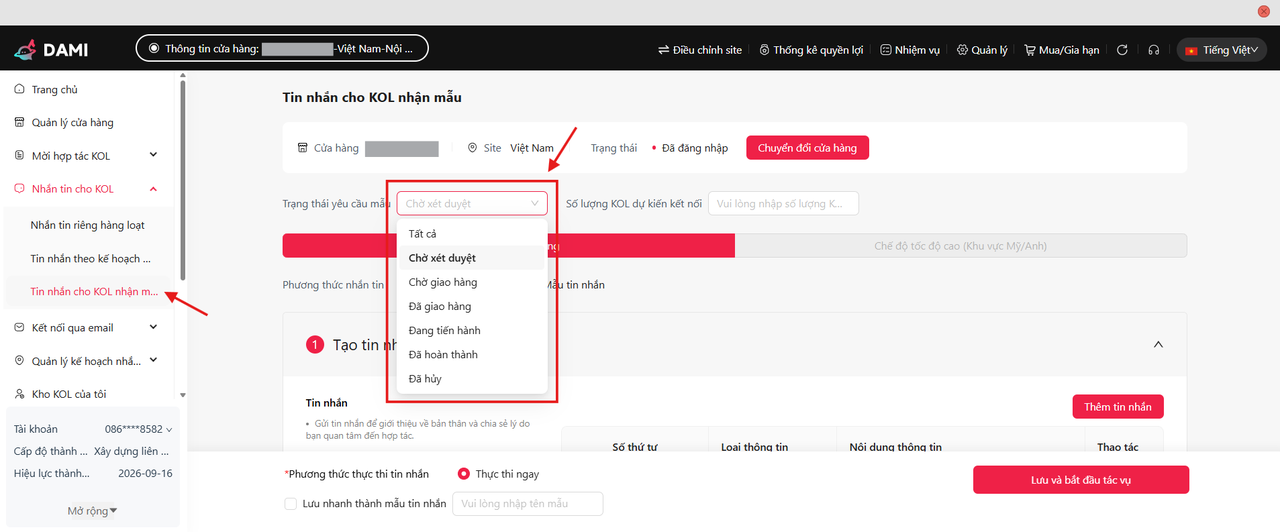Viewport: 1280px width, 532px height.
Task: Select Đã hoàn thành status option
Action: pyautogui.click(x=443, y=355)
